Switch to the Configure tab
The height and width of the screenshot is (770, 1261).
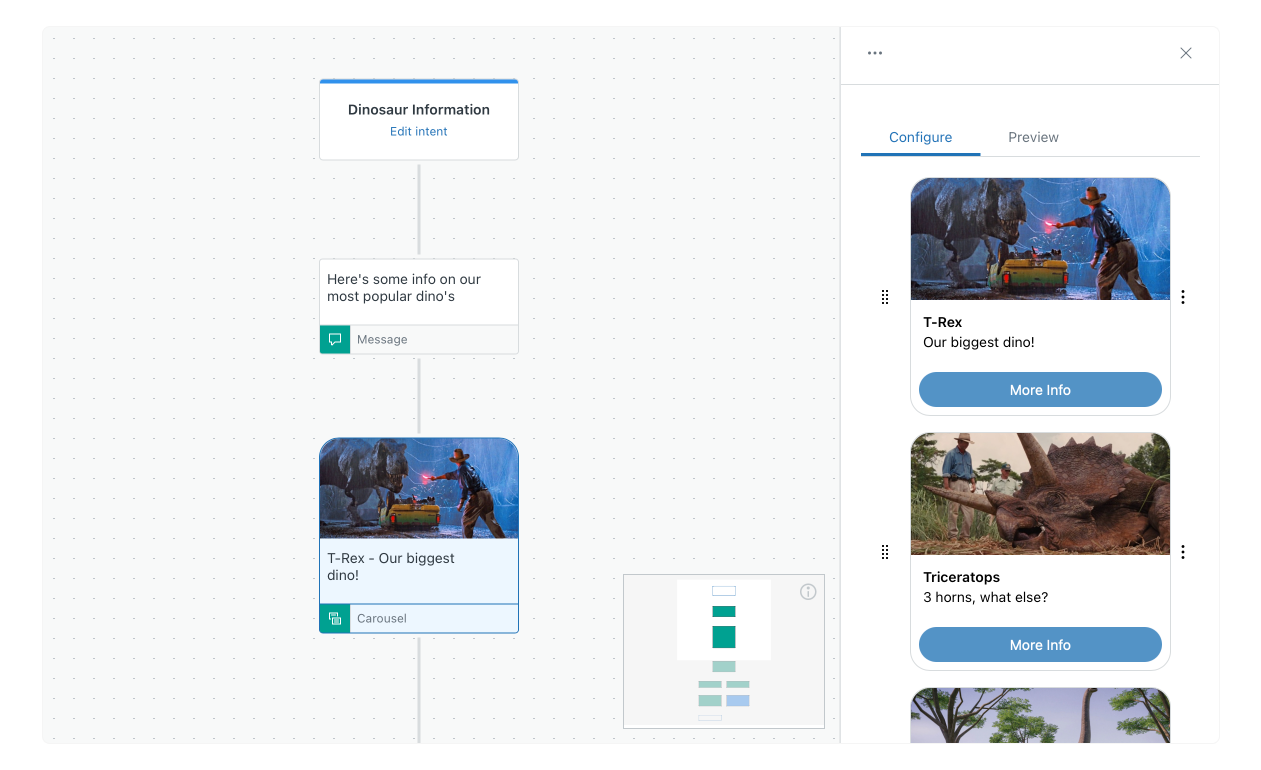(x=920, y=137)
